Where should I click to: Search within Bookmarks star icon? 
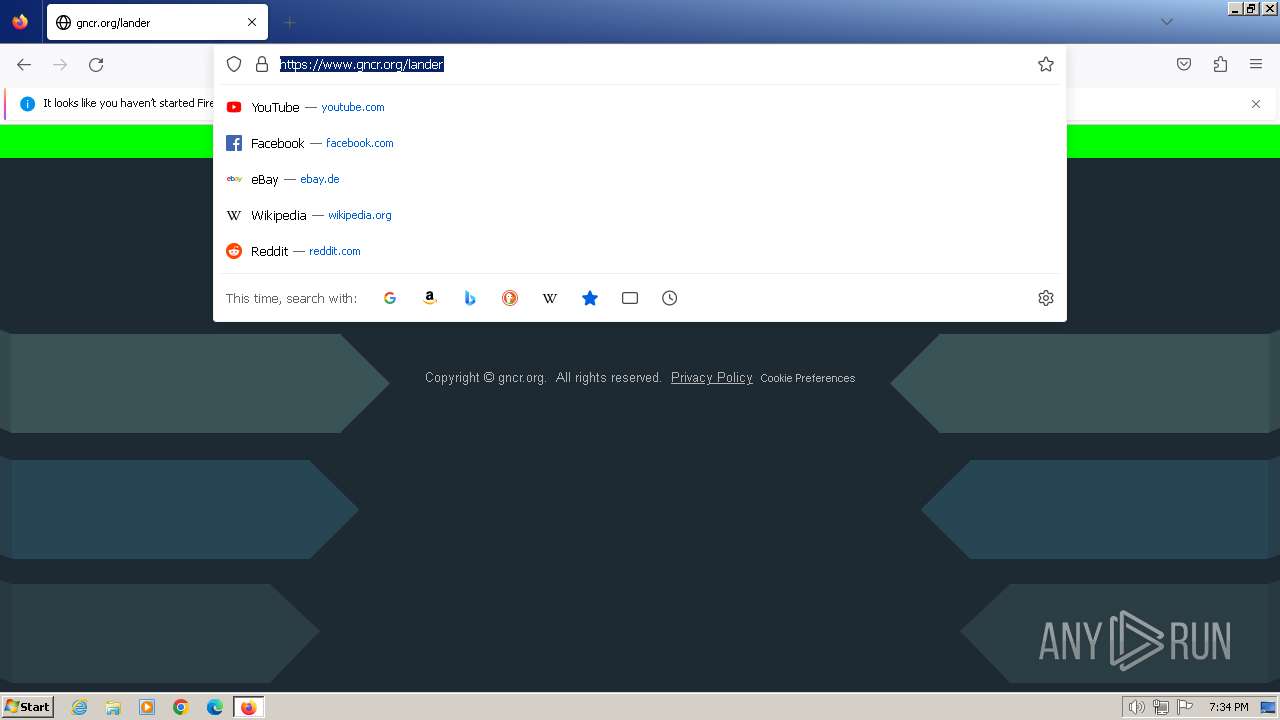pyautogui.click(x=590, y=298)
